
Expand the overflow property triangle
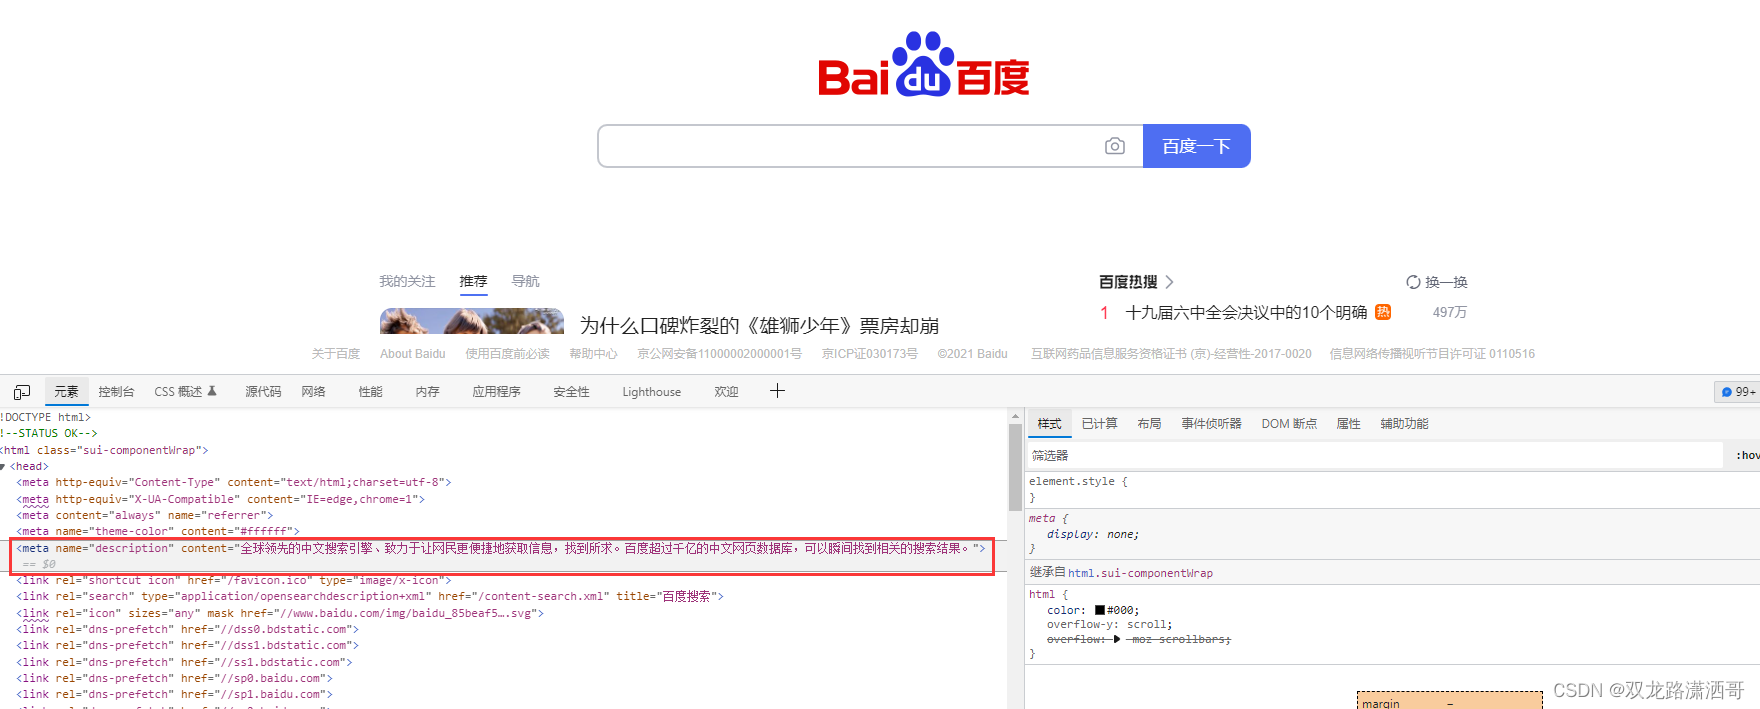pyautogui.click(x=1117, y=639)
